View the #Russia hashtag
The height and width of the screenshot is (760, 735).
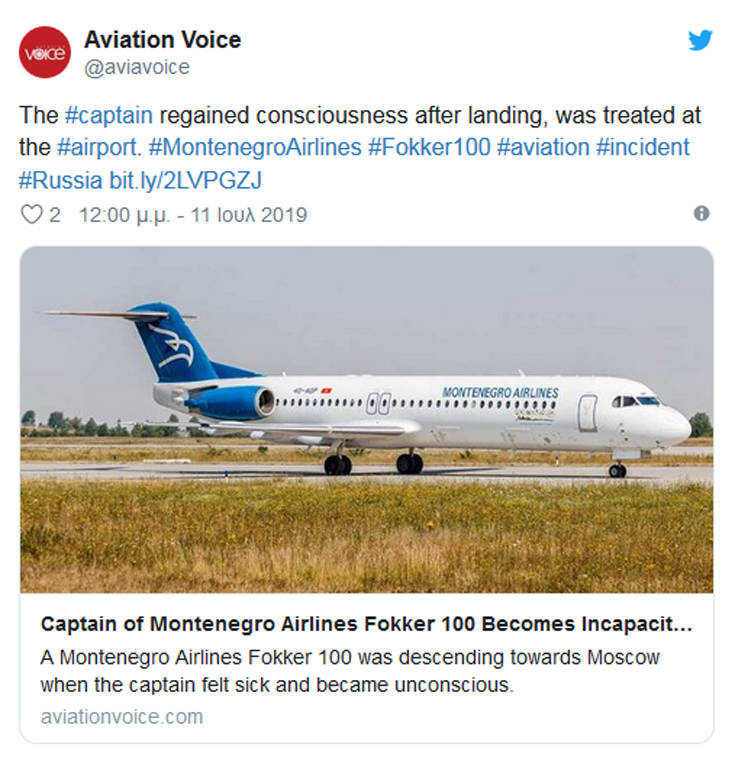click(61, 180)
